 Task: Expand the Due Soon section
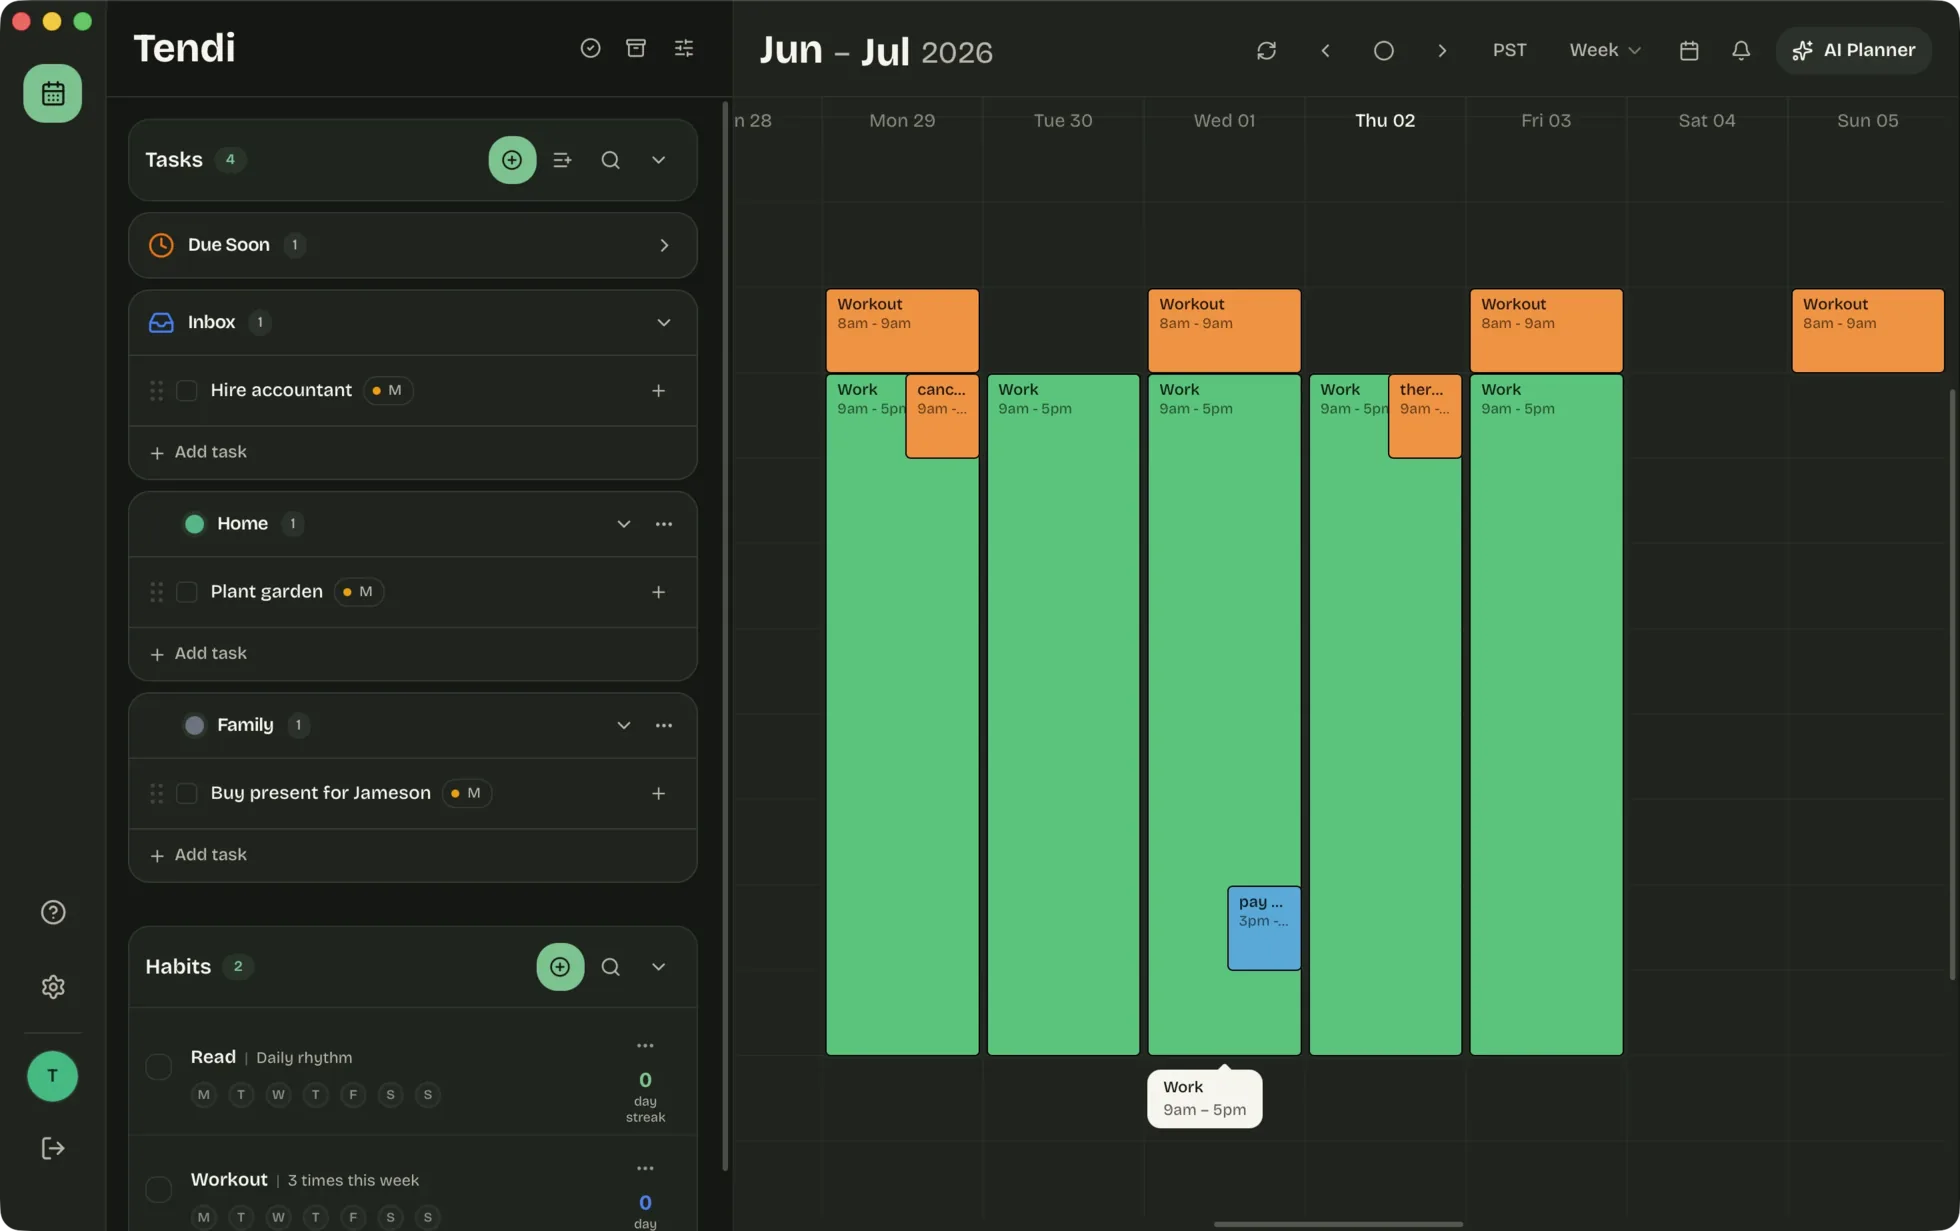(663, 245)
